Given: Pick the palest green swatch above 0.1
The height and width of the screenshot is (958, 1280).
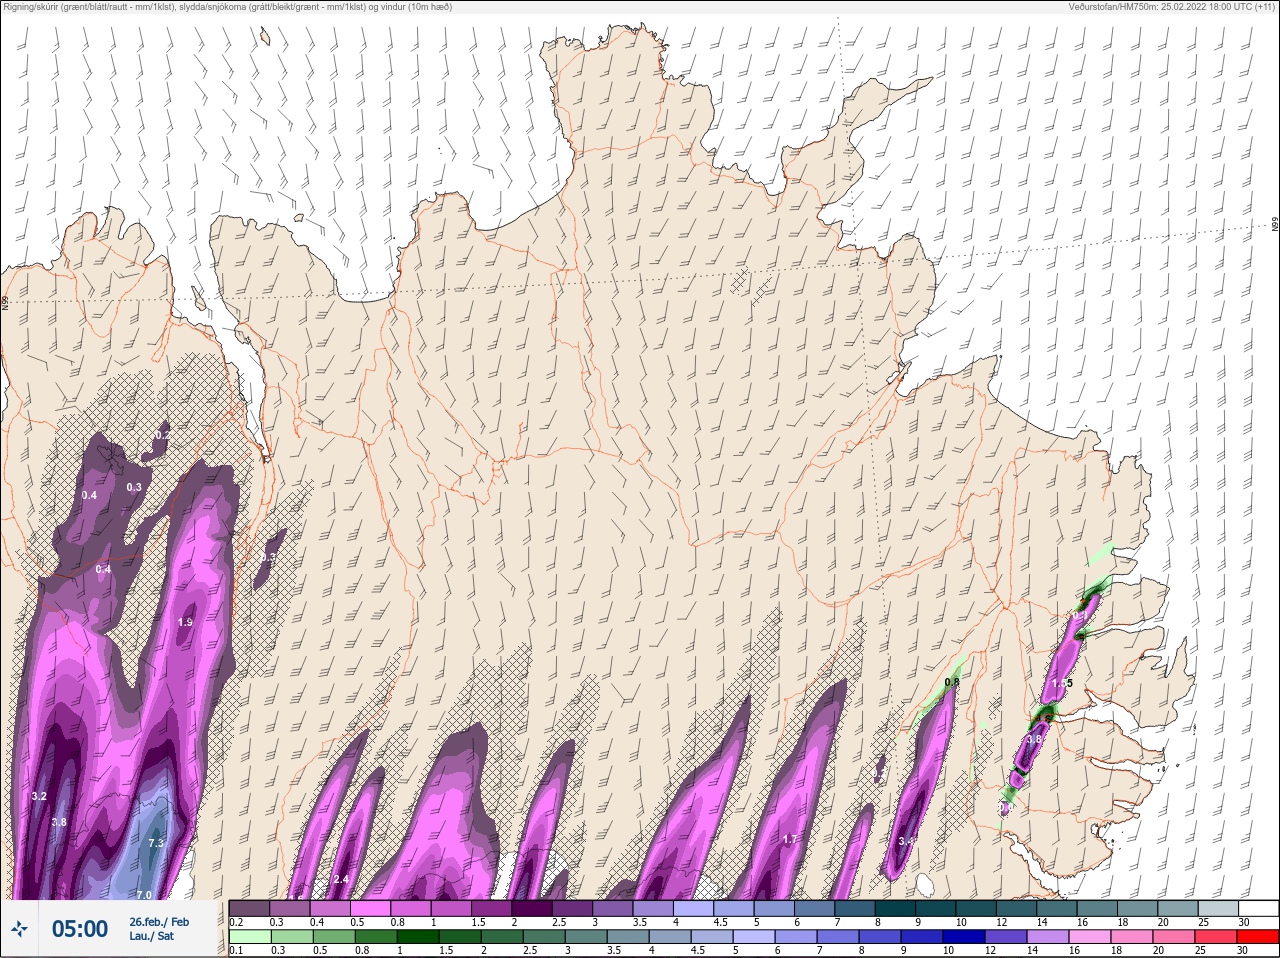Looking at the screenshot, I should pyautogui.click(x=249, y=937).
